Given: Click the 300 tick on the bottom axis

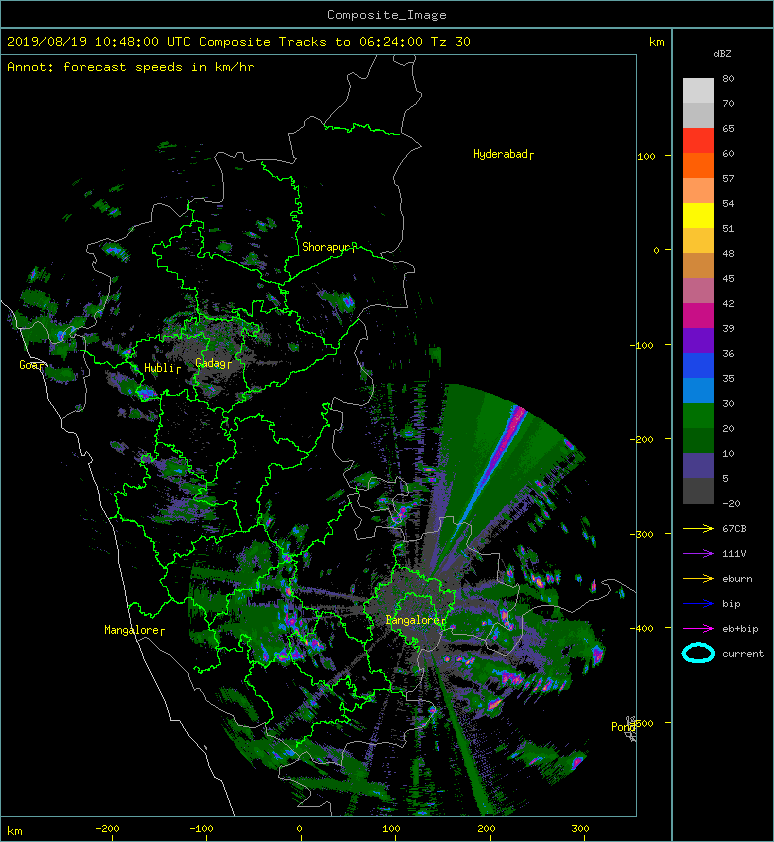Looking at the screenshot, I should point(580,829).
